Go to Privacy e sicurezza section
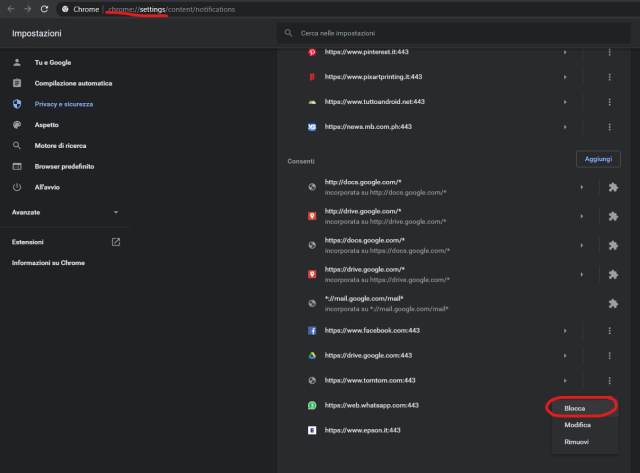The height and width of the screenshot is (473, 640). [x=65, y=104]
